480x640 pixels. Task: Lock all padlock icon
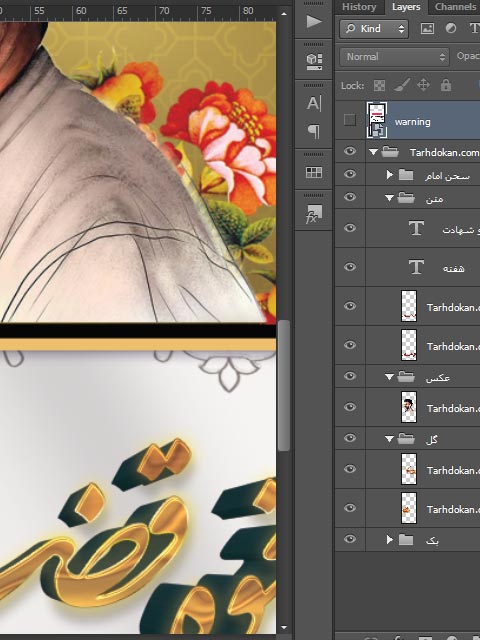(446, 85)
